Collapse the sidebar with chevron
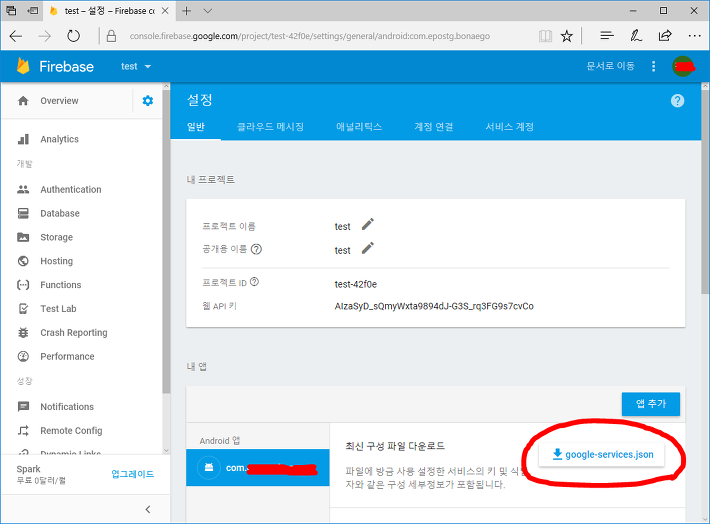This screenshot has height=524, width=710. pyautogui.click(x=148, y=510)
